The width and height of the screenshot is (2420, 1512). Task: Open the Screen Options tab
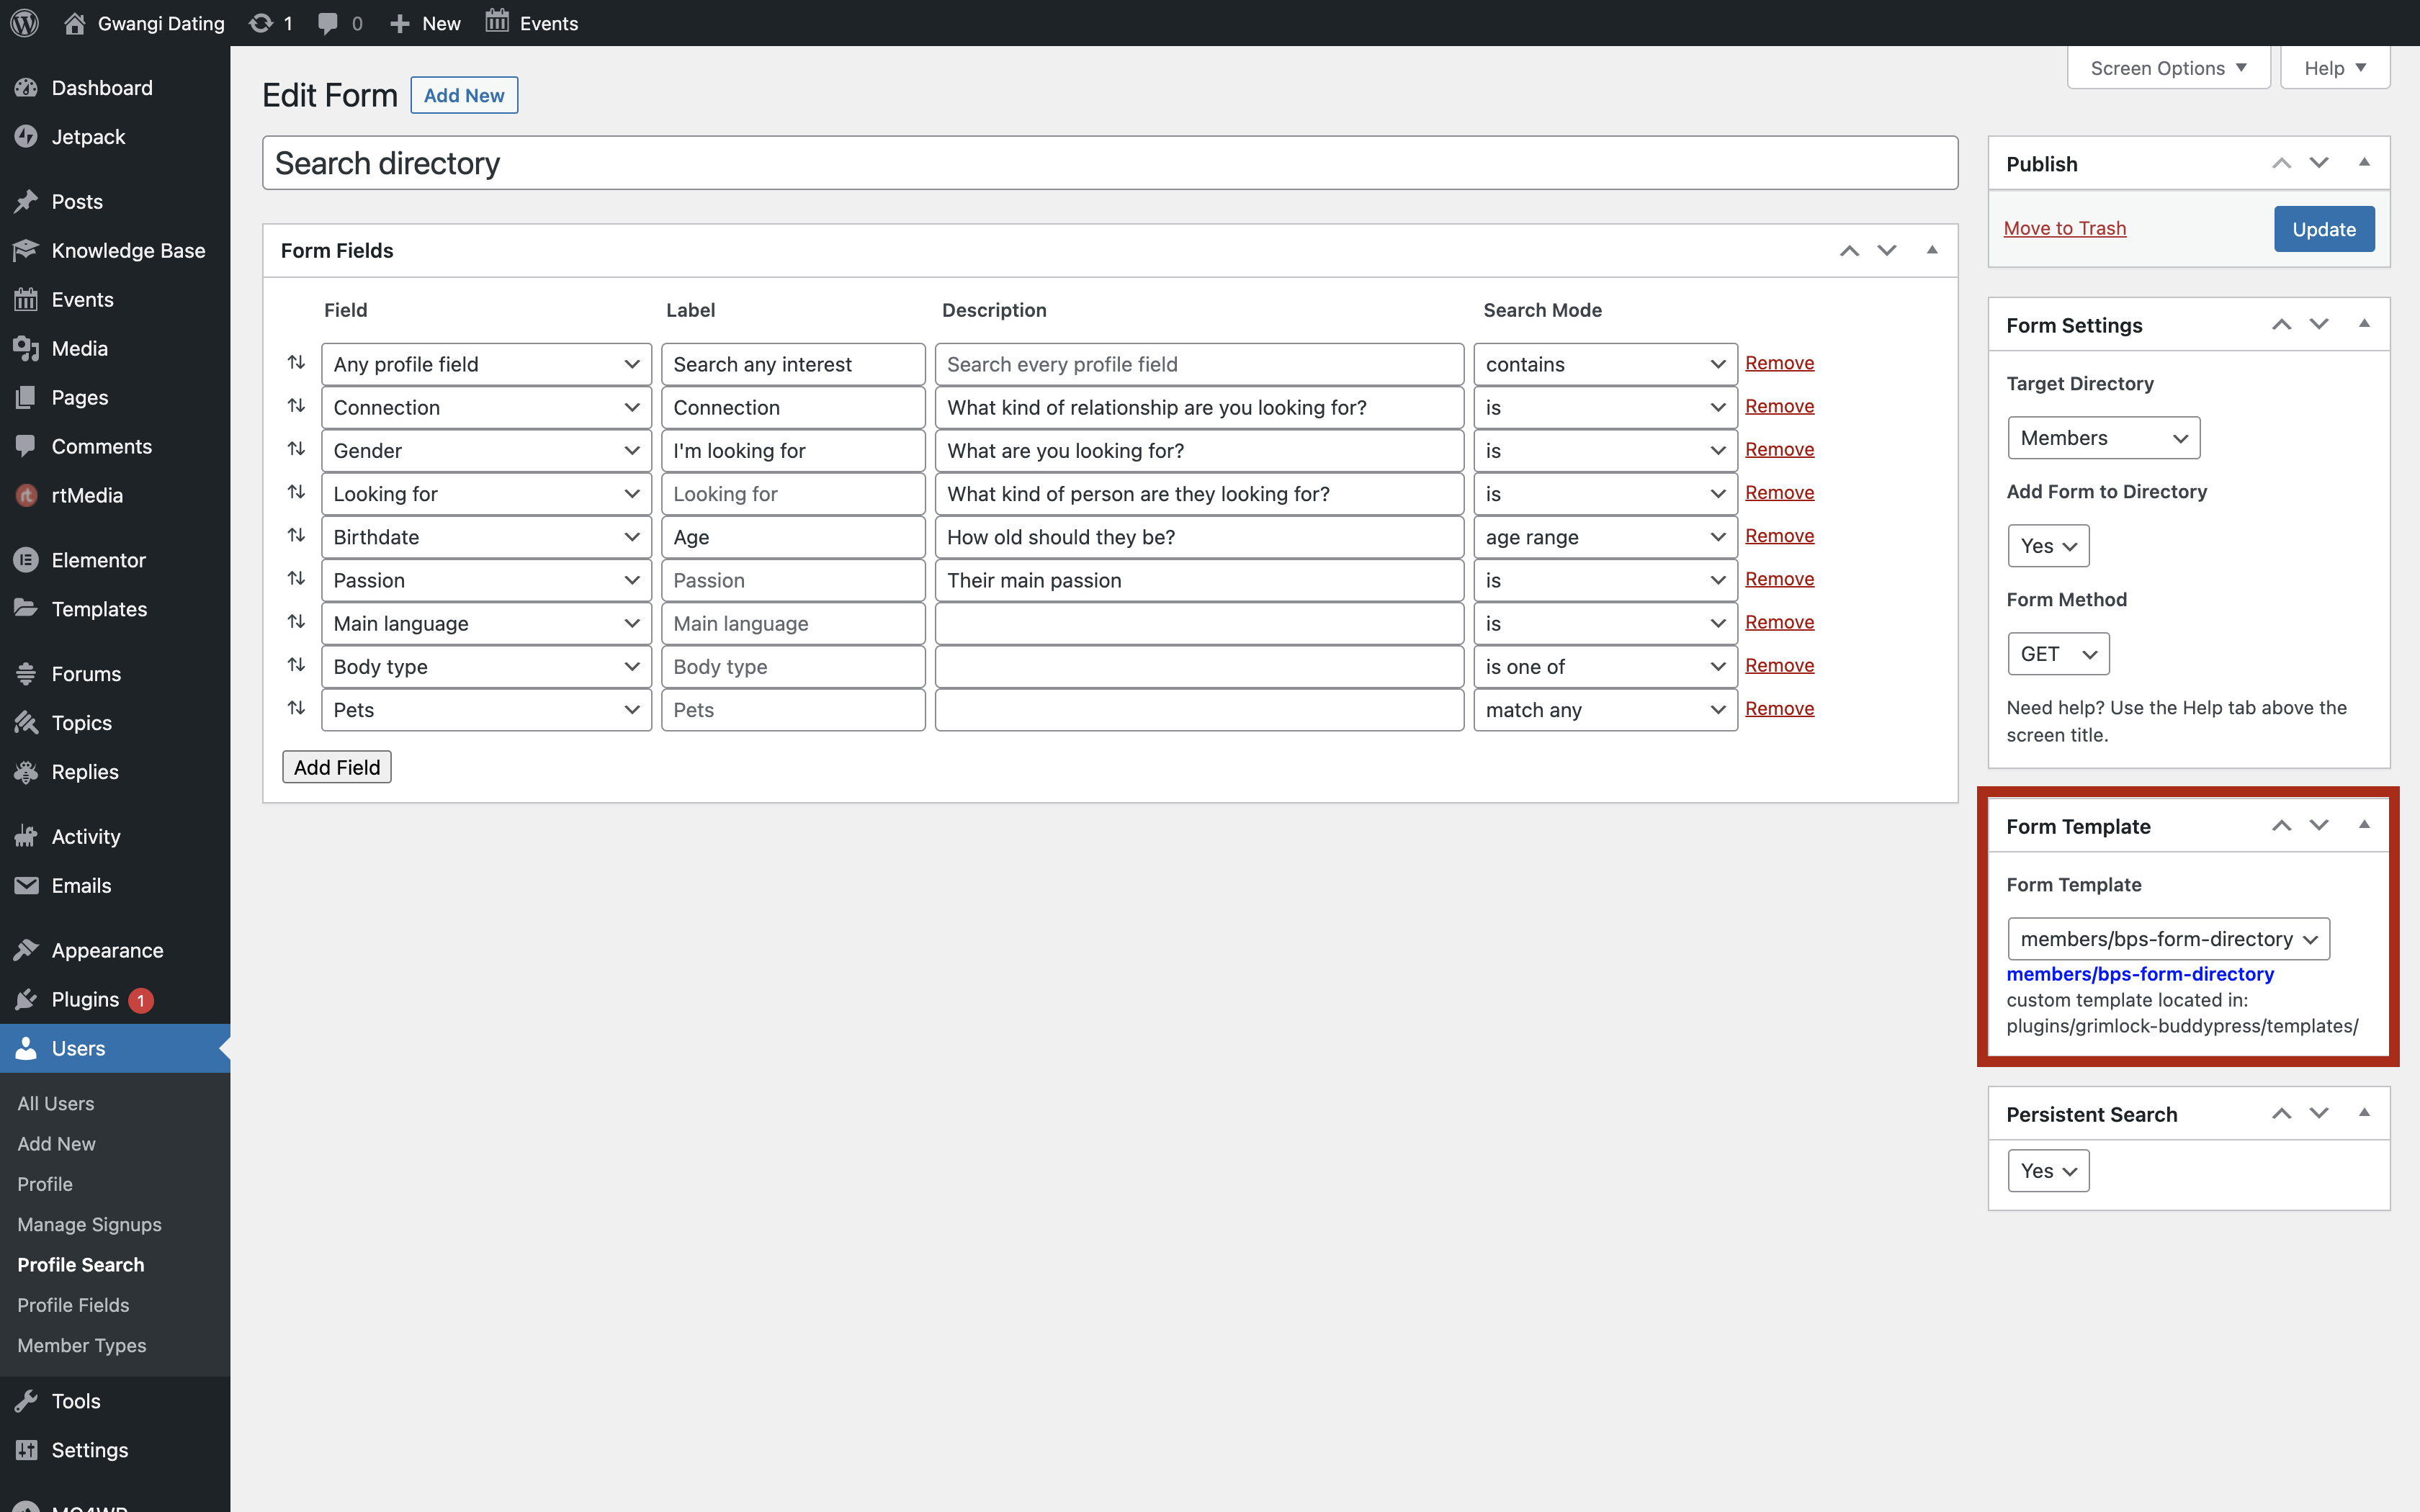(x=2168, y=68)
